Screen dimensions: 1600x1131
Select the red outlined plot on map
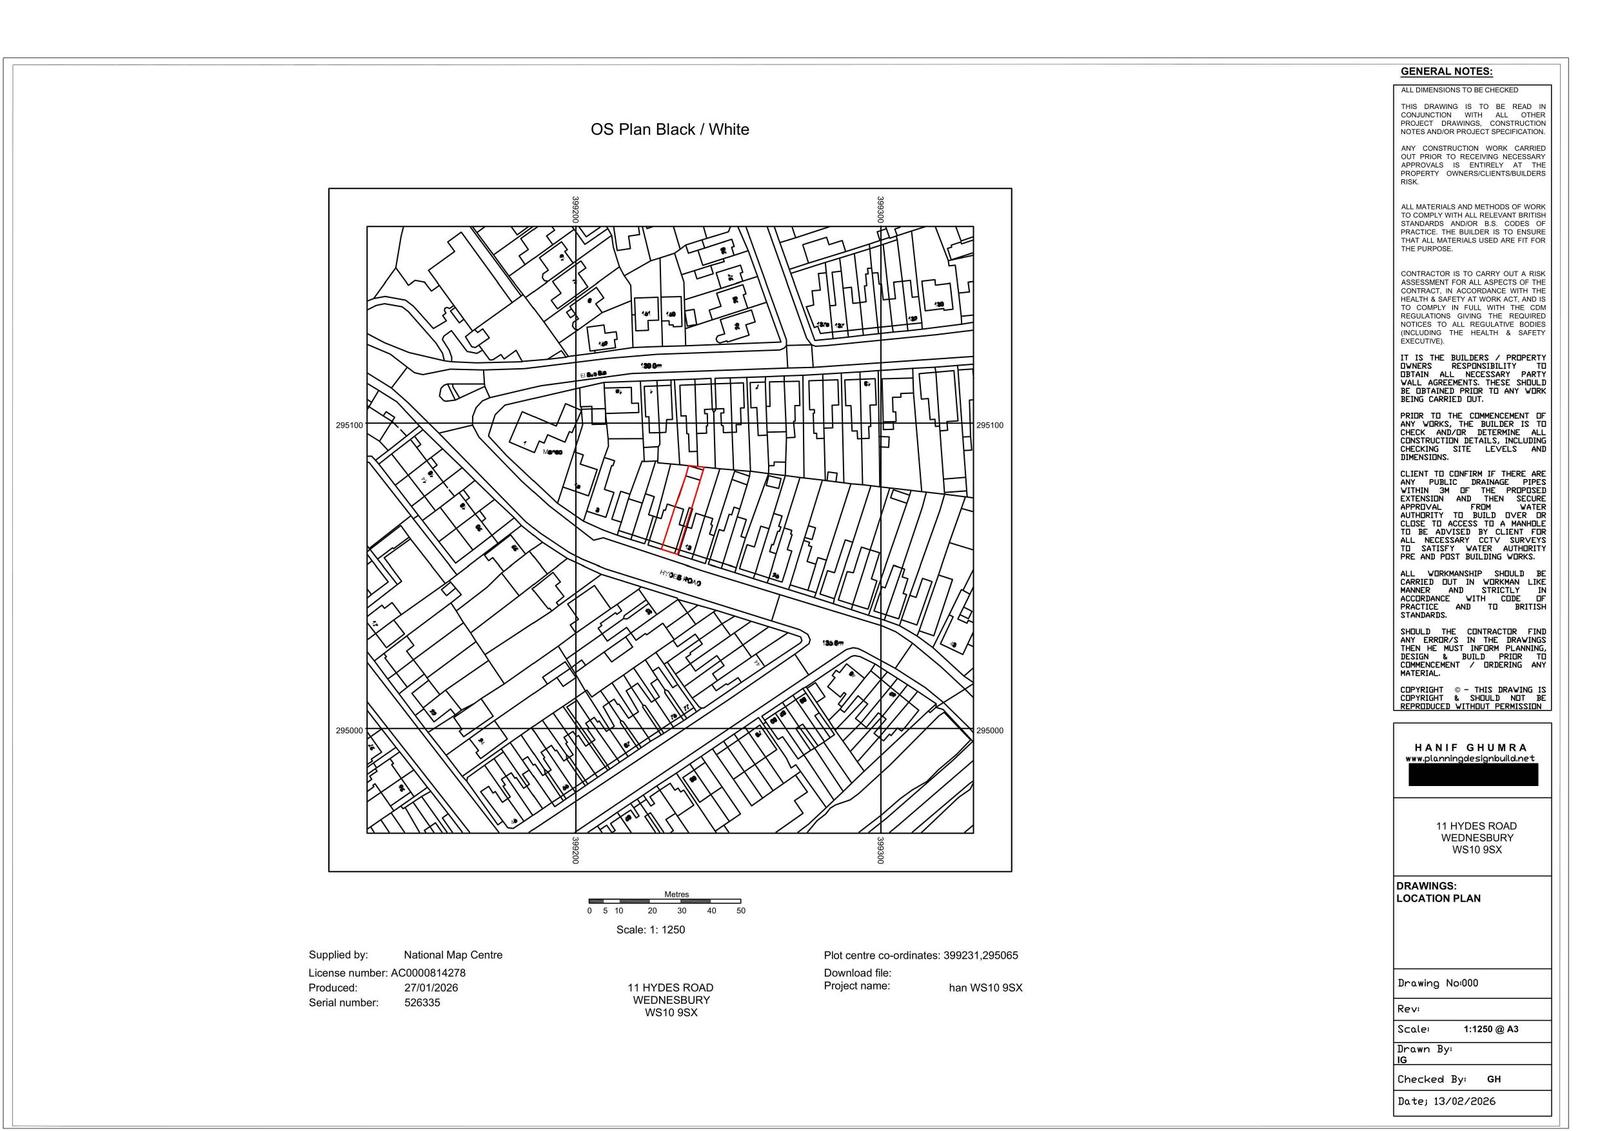(683, 509)
